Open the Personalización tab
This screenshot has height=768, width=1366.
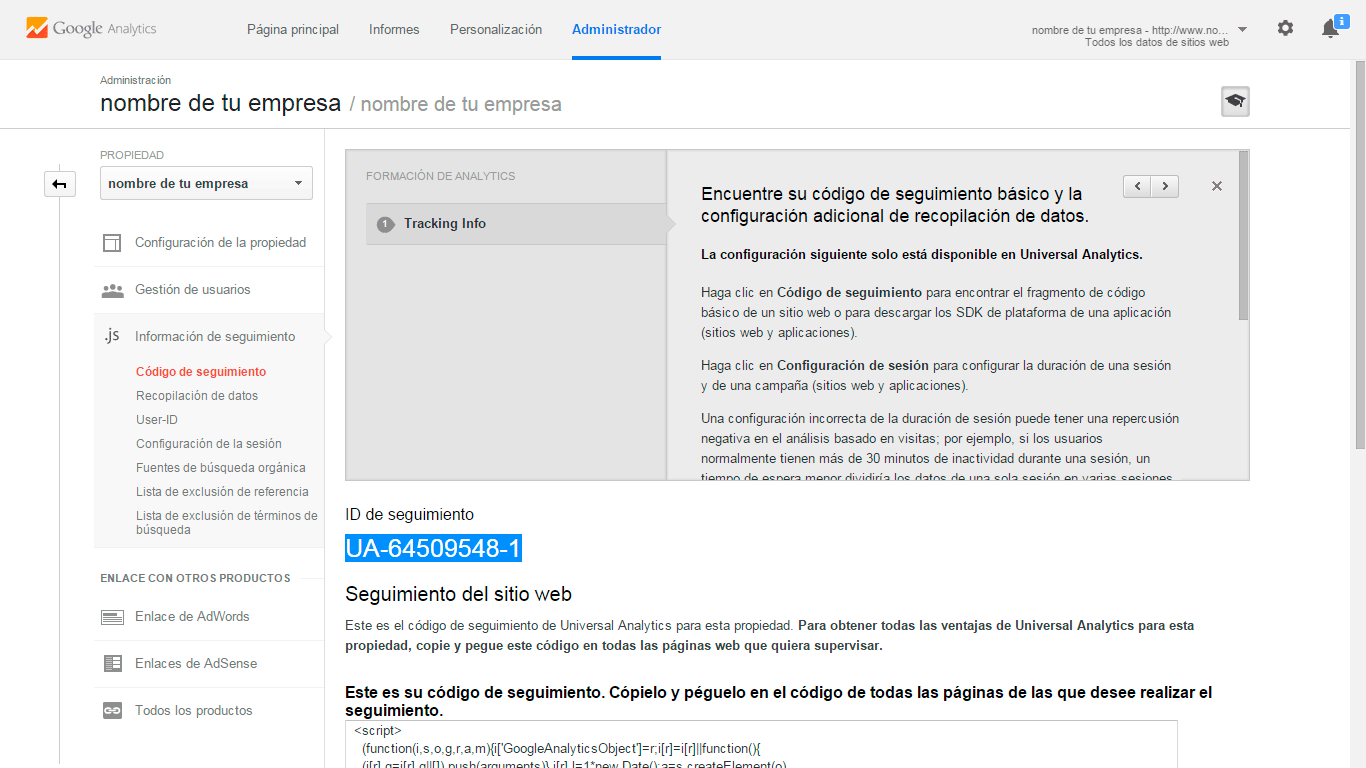496,30
